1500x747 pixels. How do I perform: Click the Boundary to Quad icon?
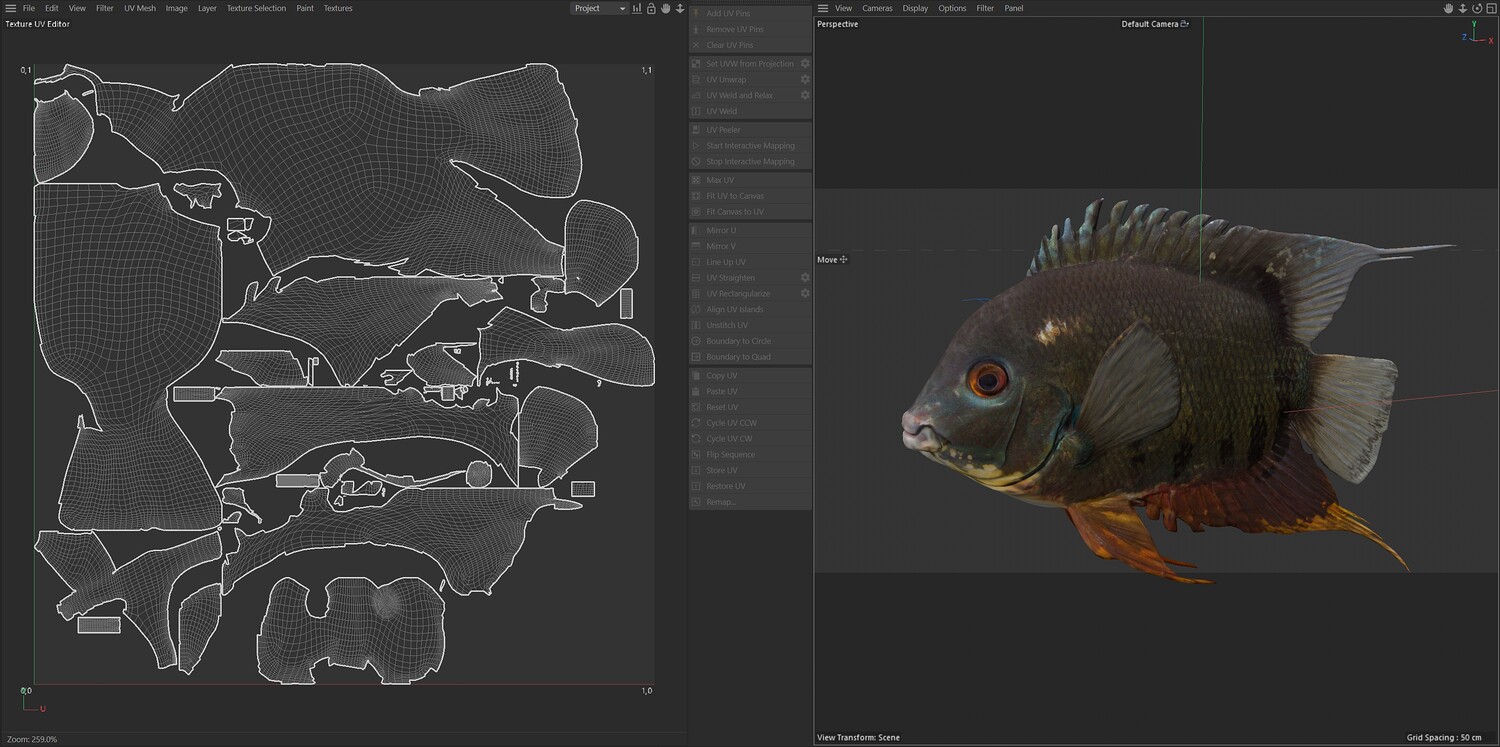click(x=696, y=357)
